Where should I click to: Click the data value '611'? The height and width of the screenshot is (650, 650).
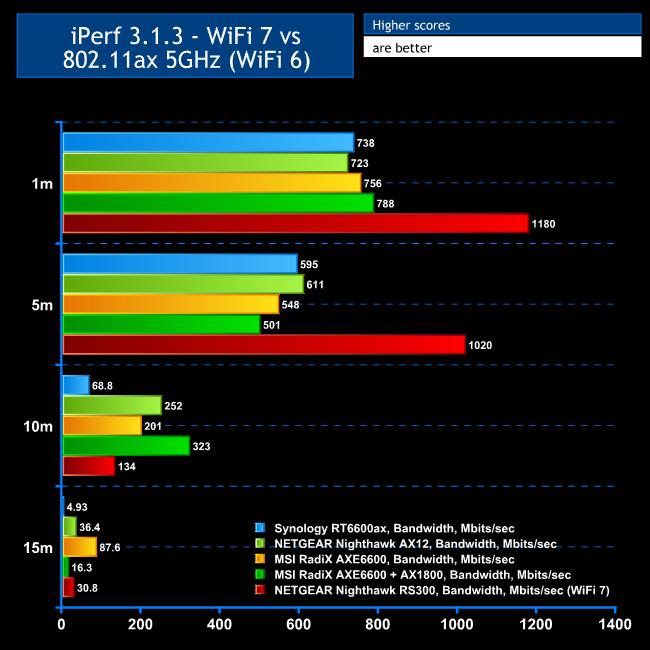pos(315,284)
